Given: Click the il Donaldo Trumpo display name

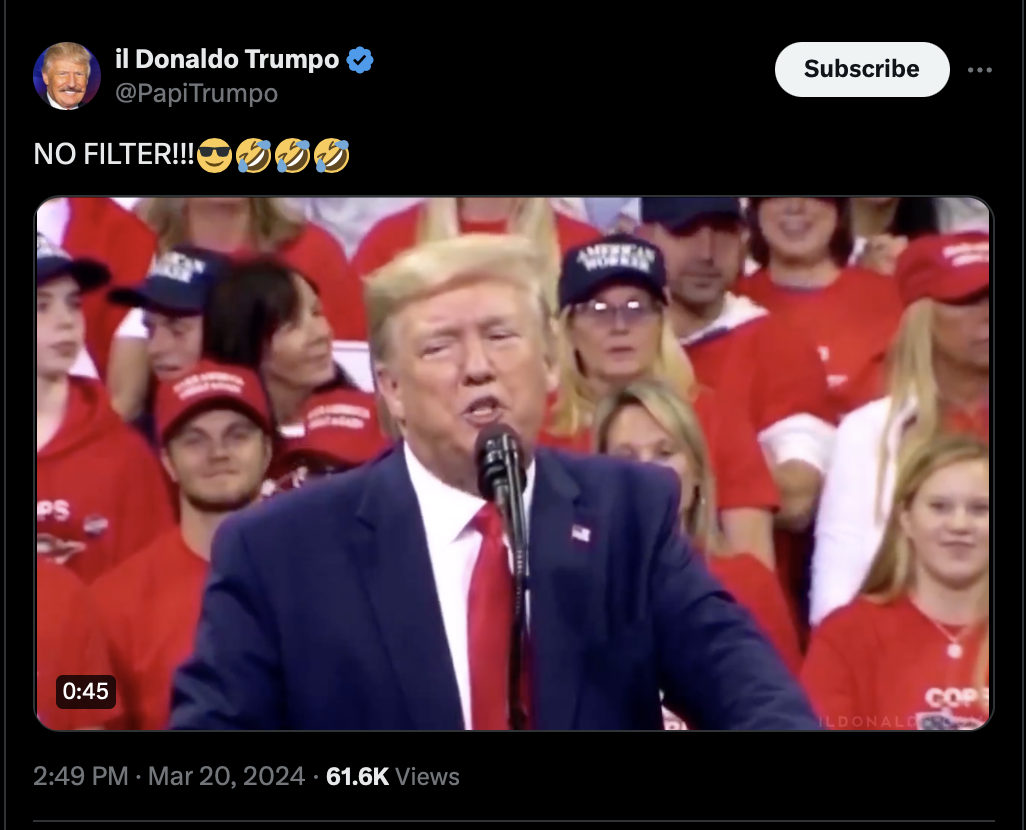Looking at the screenshot, I should click(227, 59).
